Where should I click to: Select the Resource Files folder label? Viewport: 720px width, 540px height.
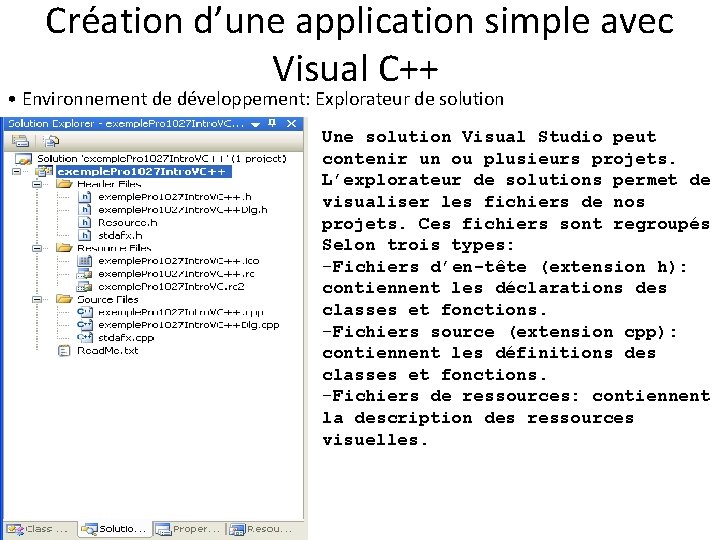114,248
